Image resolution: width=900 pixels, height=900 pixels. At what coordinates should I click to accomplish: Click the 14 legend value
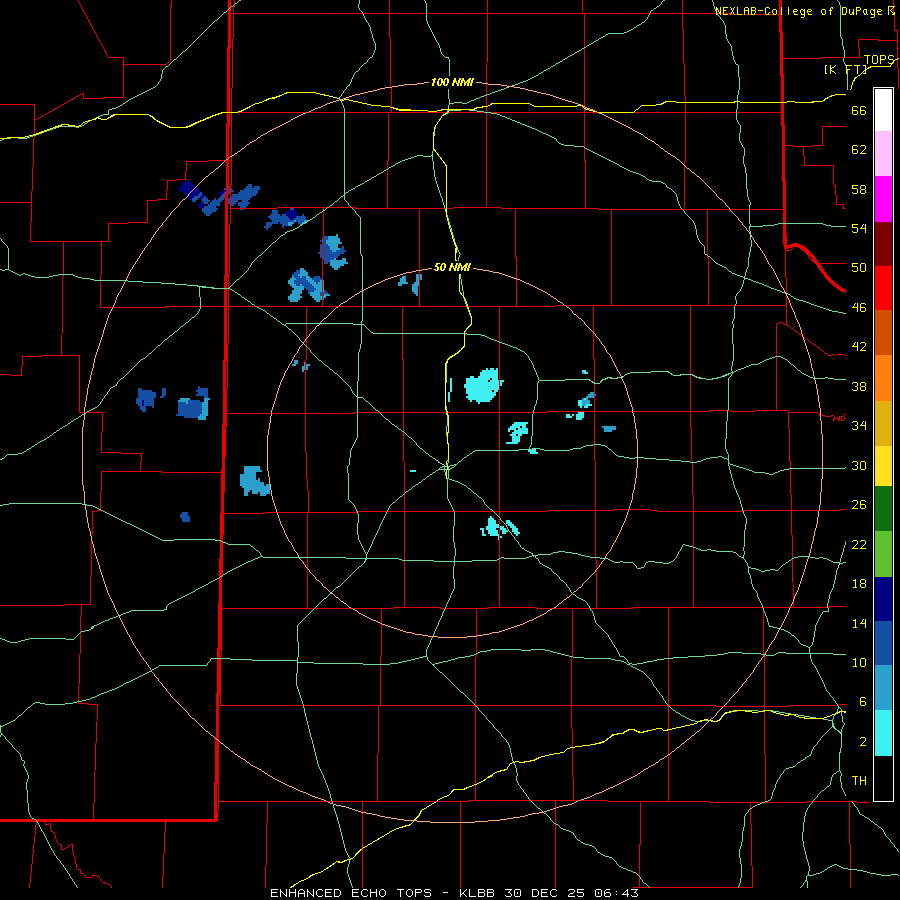point(859,623)
